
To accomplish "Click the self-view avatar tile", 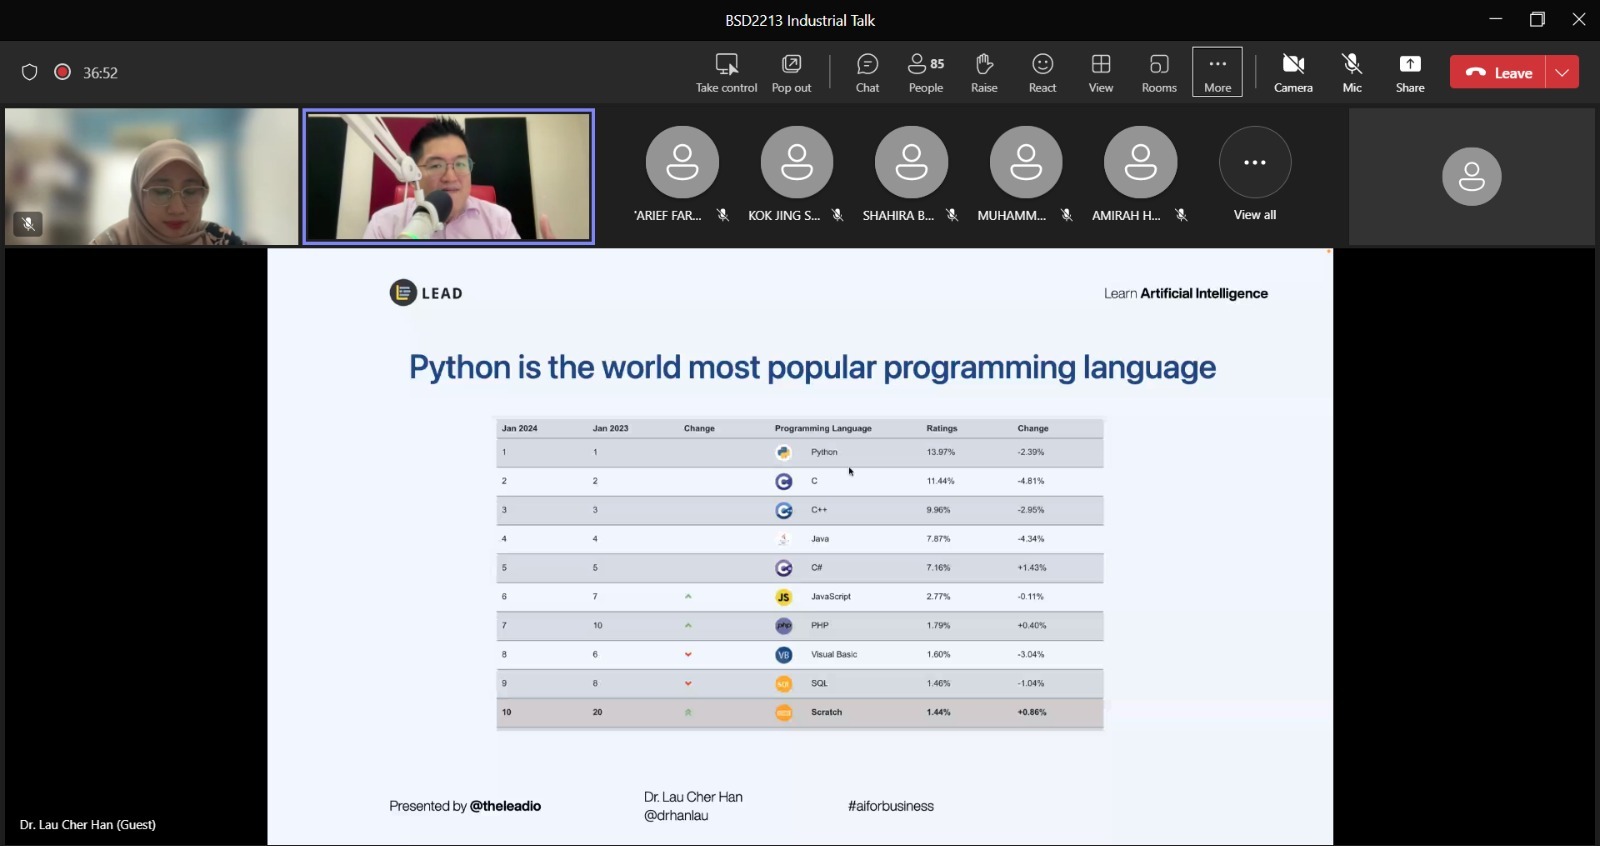I will click(x=1472, y=176).
